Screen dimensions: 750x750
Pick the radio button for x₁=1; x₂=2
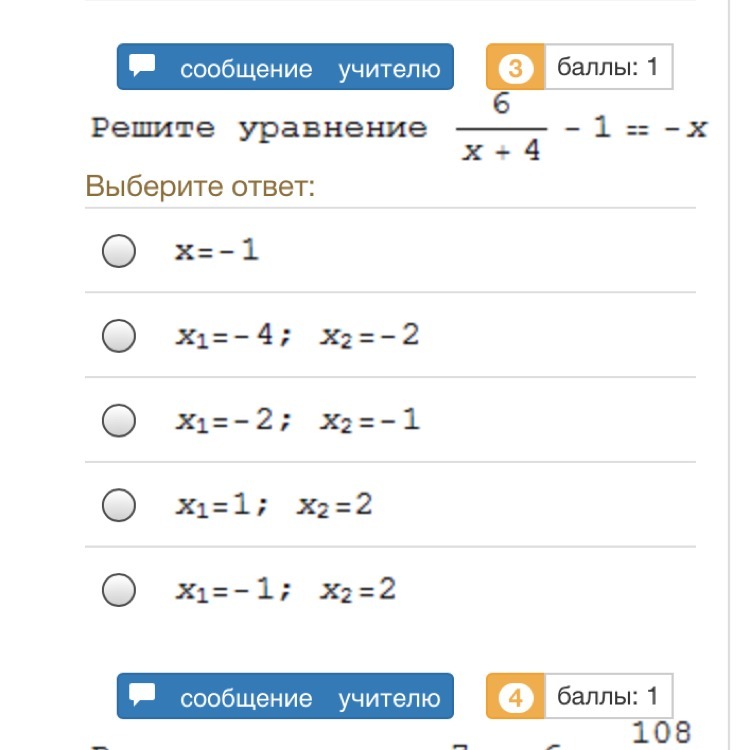coord(119,505)
